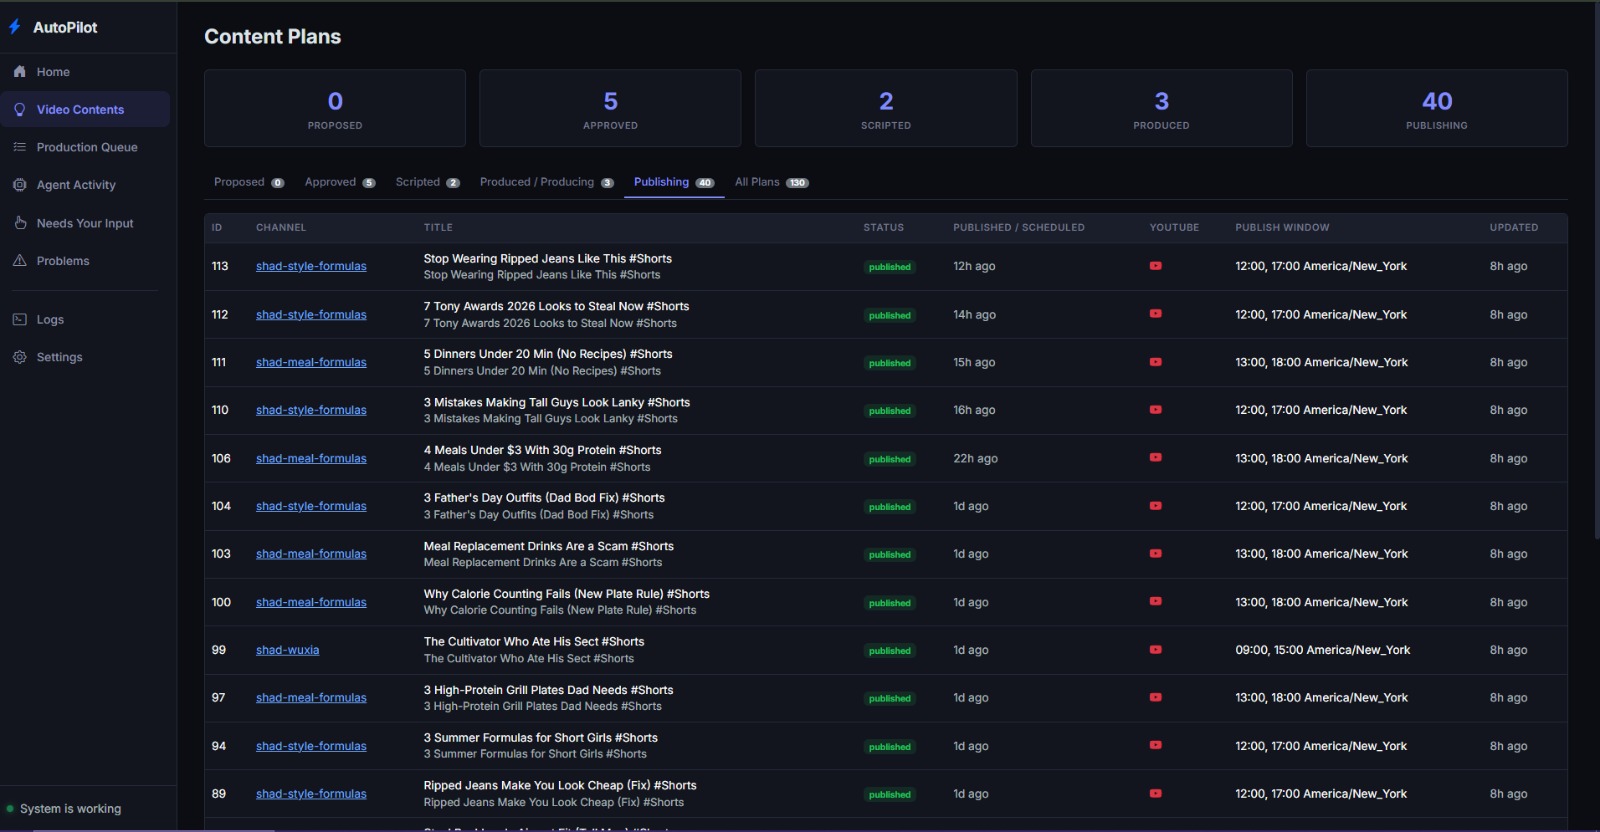Image resolution: width=1600 pixels, height=832 pixels.
Task: Open Settings via the gear icon
Action: [19, 357]
